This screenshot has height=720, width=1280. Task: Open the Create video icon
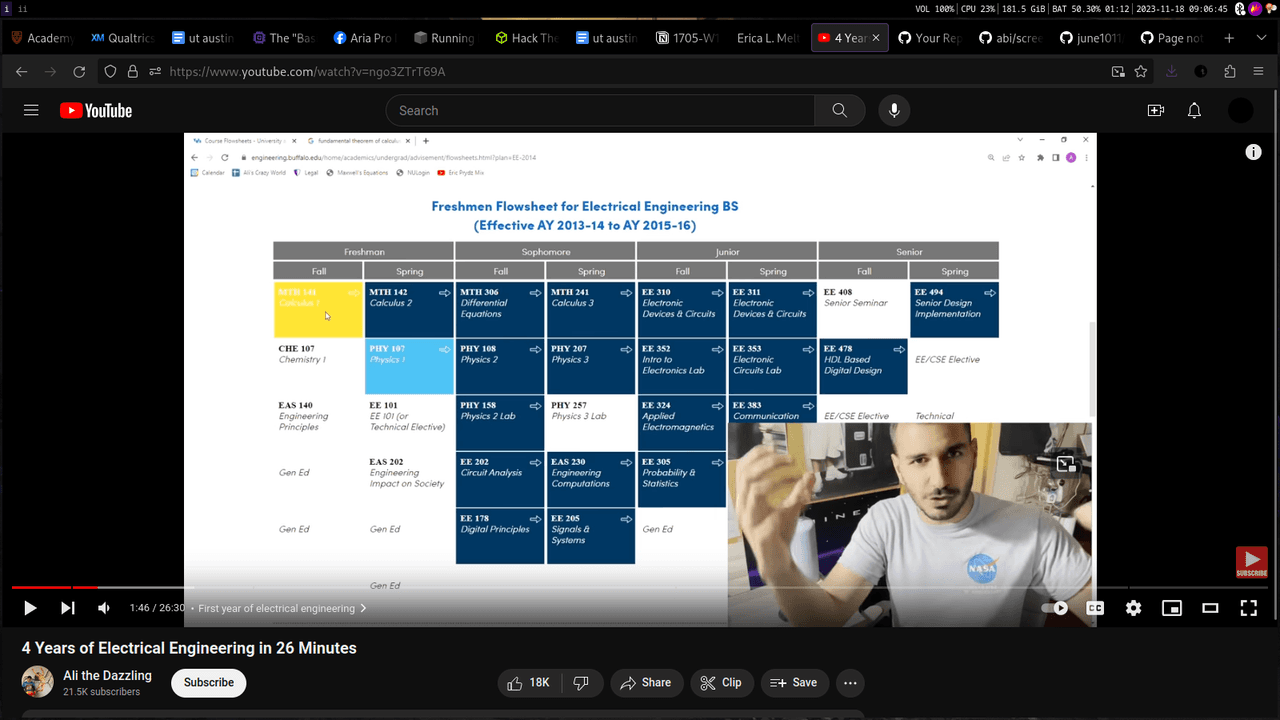[1156, 111]
